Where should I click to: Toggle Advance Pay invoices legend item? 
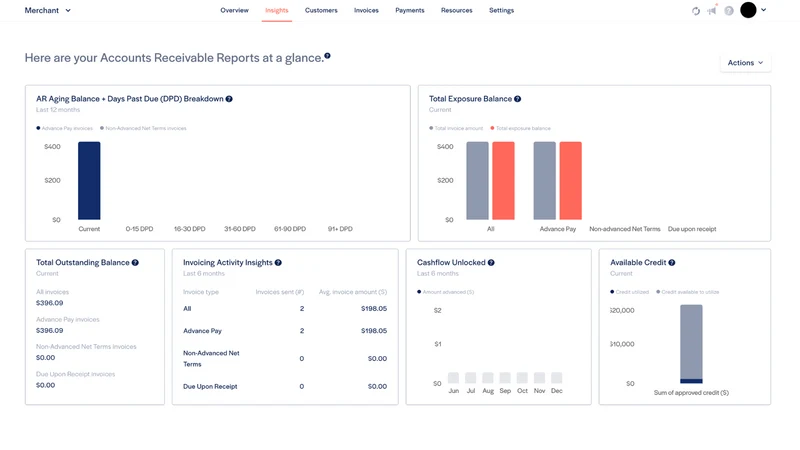pyautogui.click(x=64, y=128)
